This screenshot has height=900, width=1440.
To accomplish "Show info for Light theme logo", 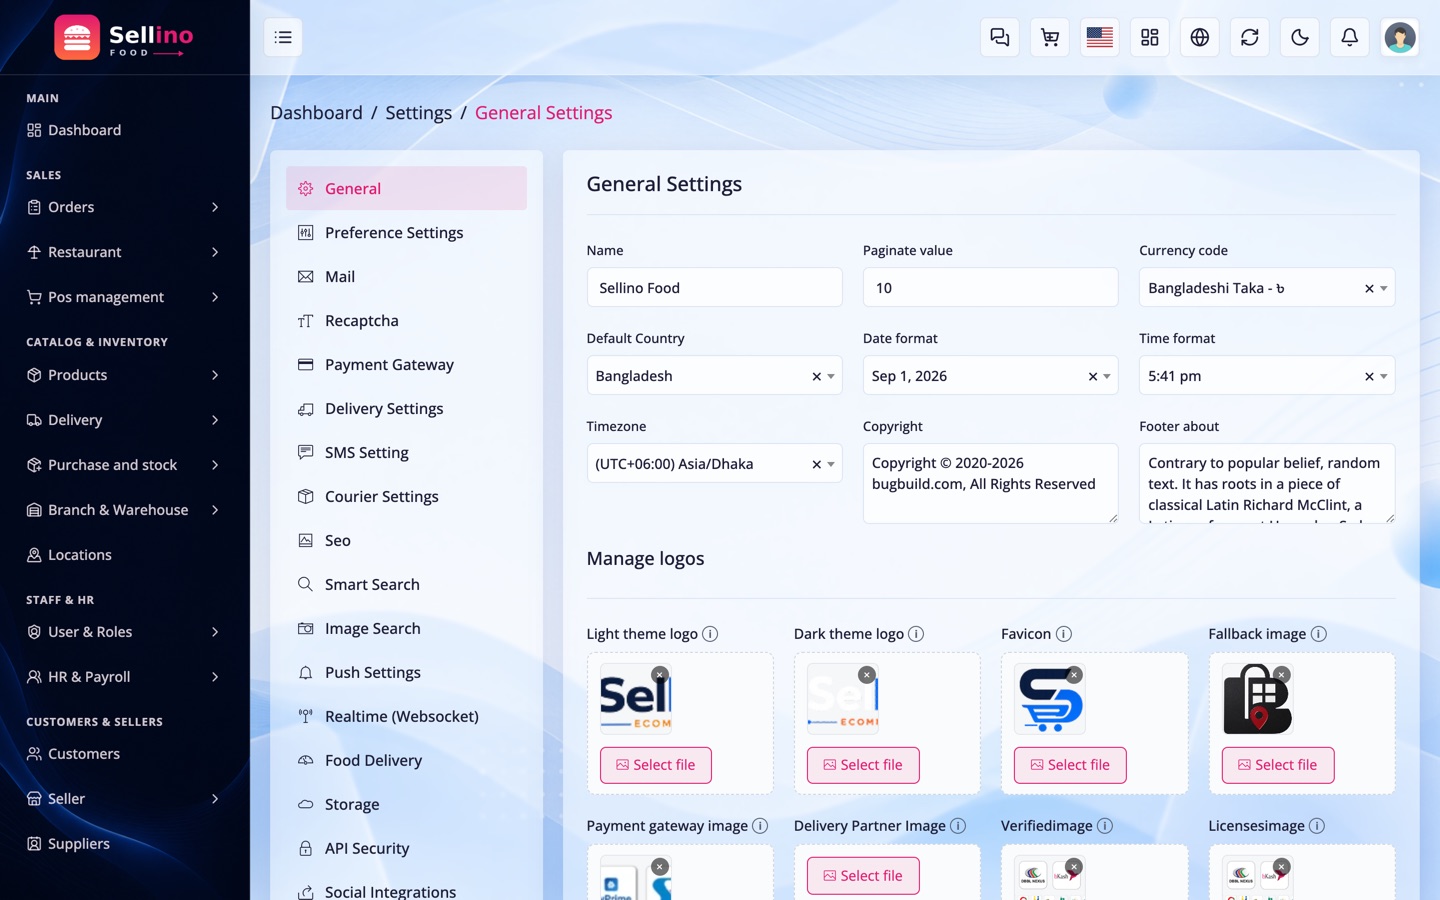I will [x=710, y=634].
